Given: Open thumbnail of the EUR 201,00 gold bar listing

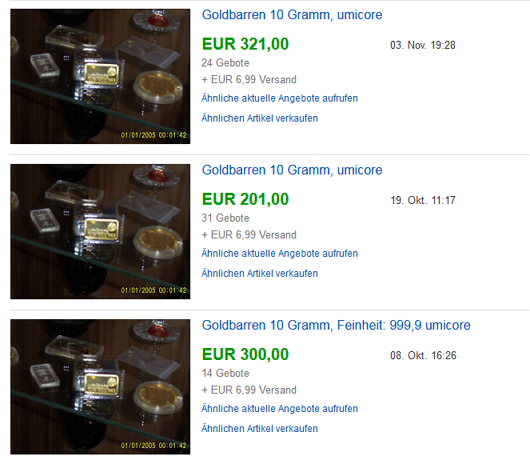Looking at the screenshot, I should click(x=100, y=232).
